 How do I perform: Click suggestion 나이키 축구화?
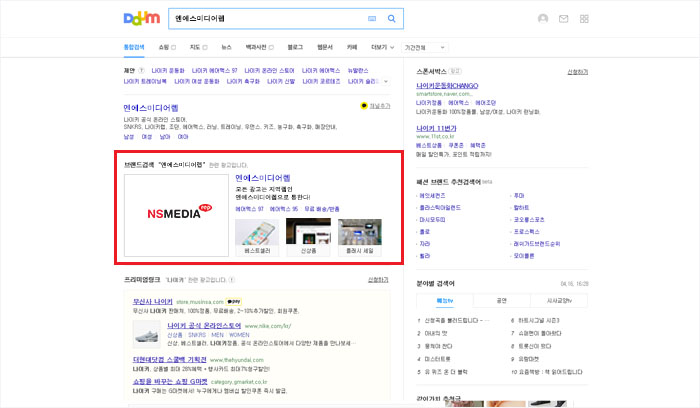243,81
